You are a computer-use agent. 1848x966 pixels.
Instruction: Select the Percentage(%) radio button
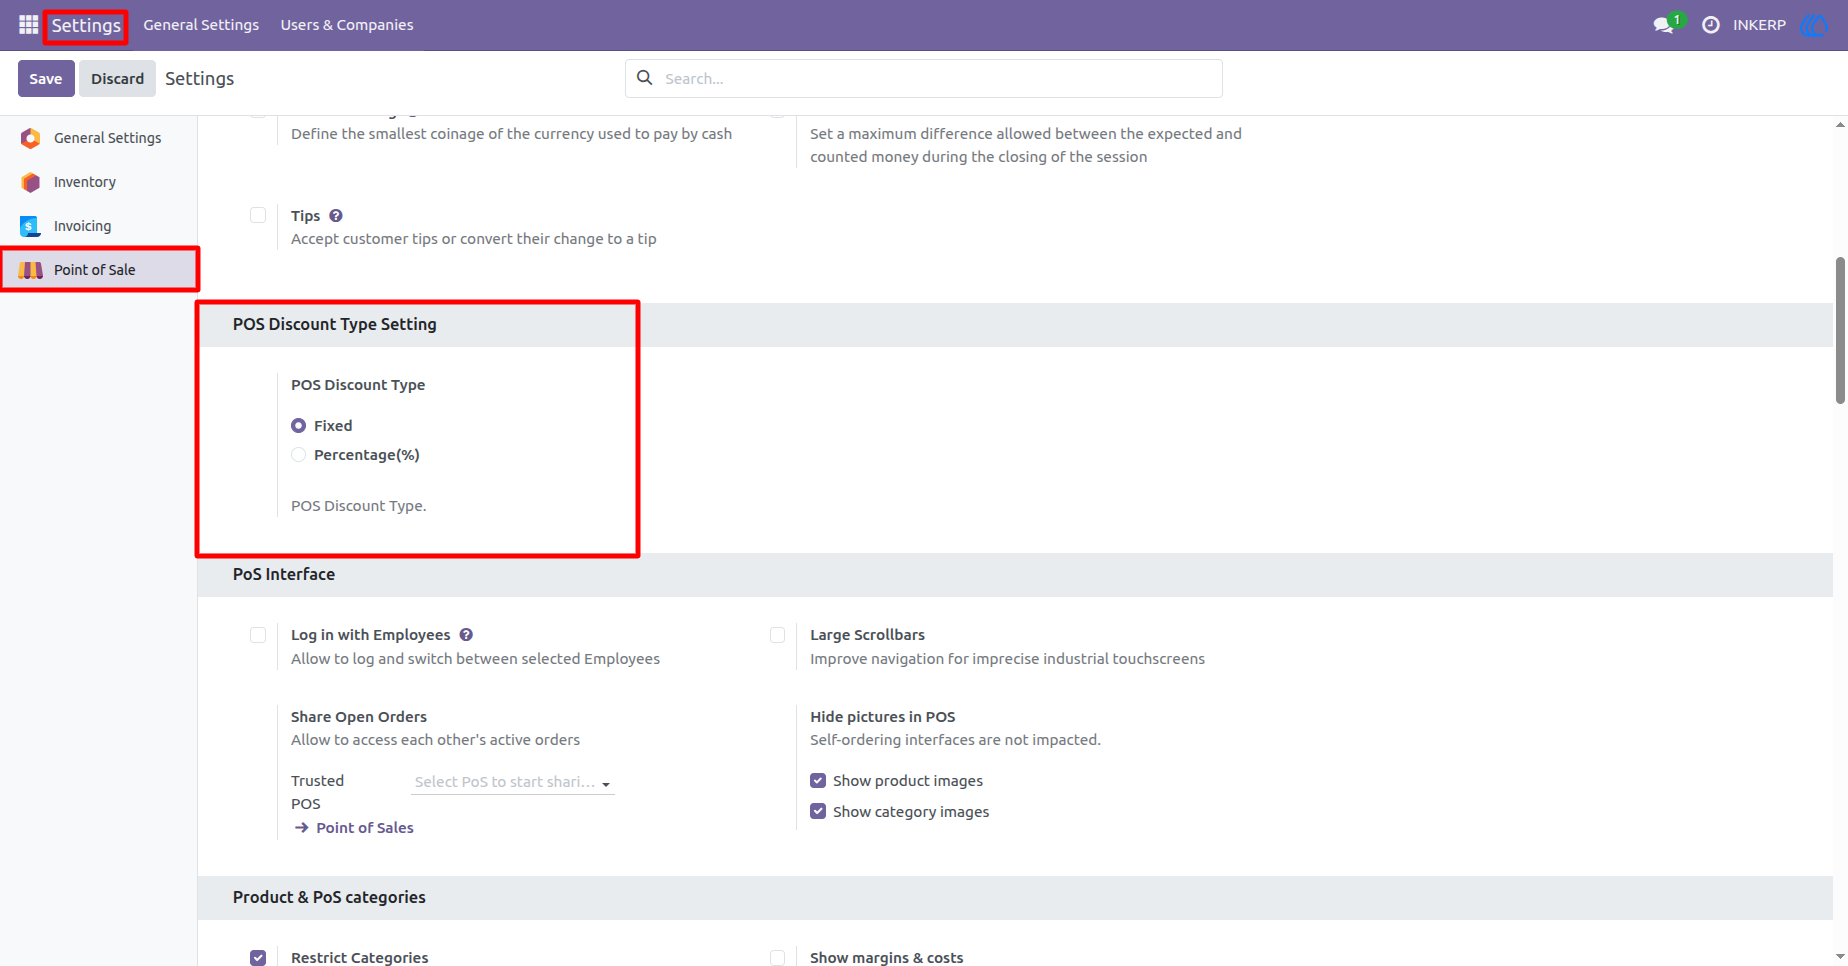click(x=298, y=455)
